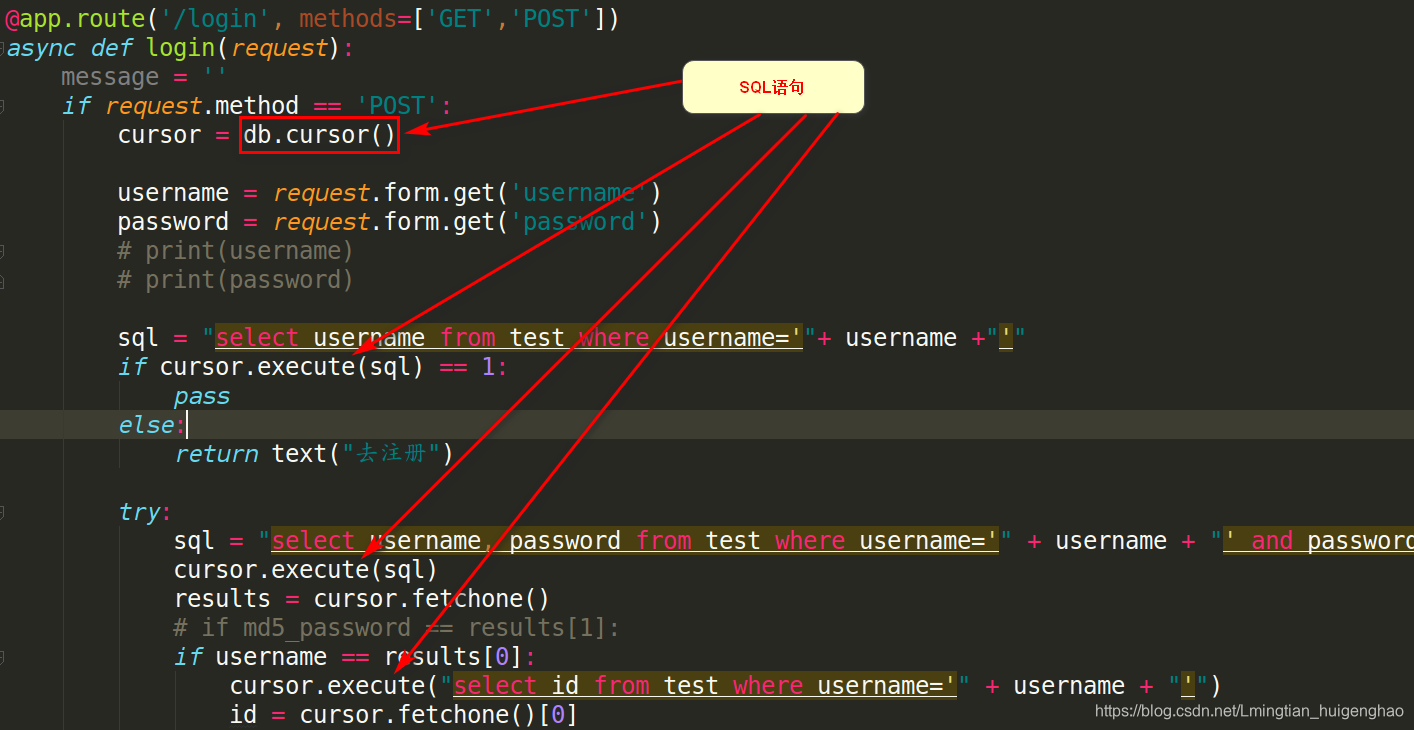Click the commented # print(username) line
This screenshot has width=1414, height=730.
coord(235,251)
